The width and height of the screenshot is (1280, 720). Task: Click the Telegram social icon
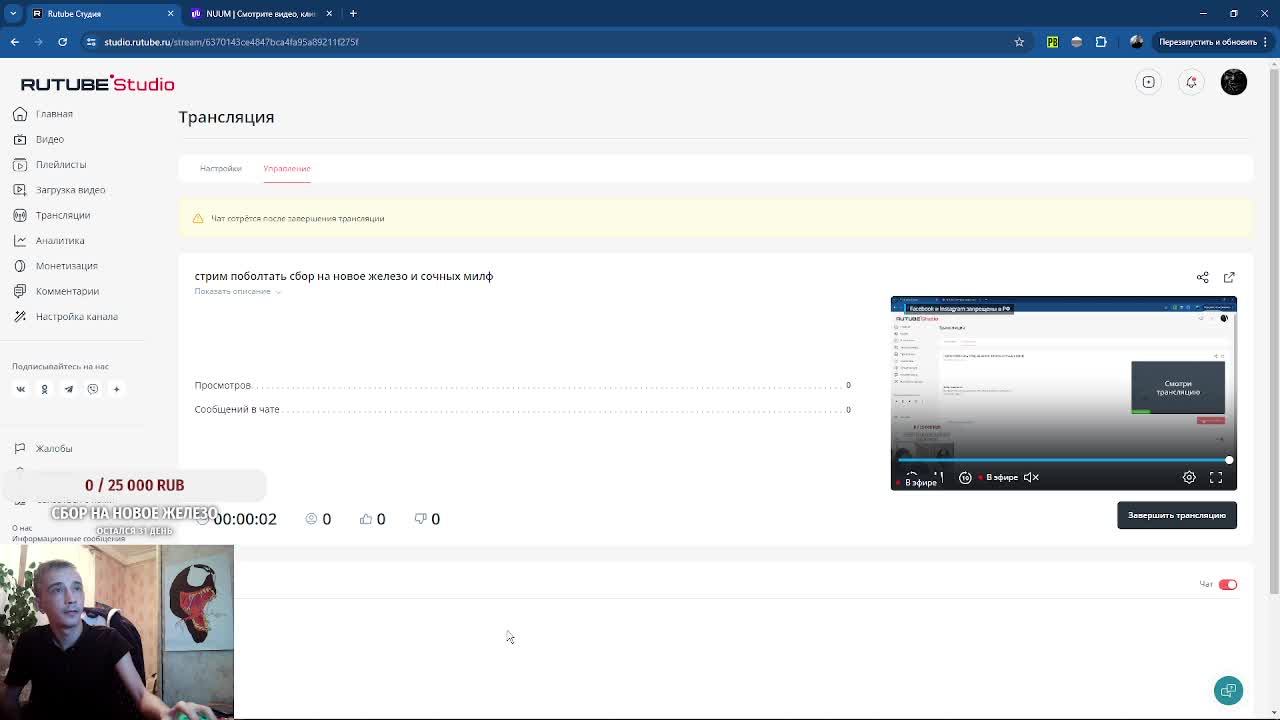[x=68, y=389]
